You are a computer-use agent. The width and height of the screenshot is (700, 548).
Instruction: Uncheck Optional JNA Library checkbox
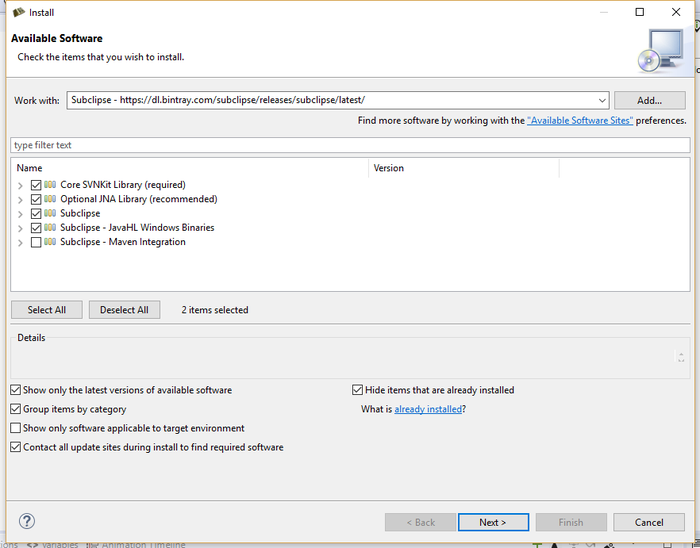tap(36, 199)
